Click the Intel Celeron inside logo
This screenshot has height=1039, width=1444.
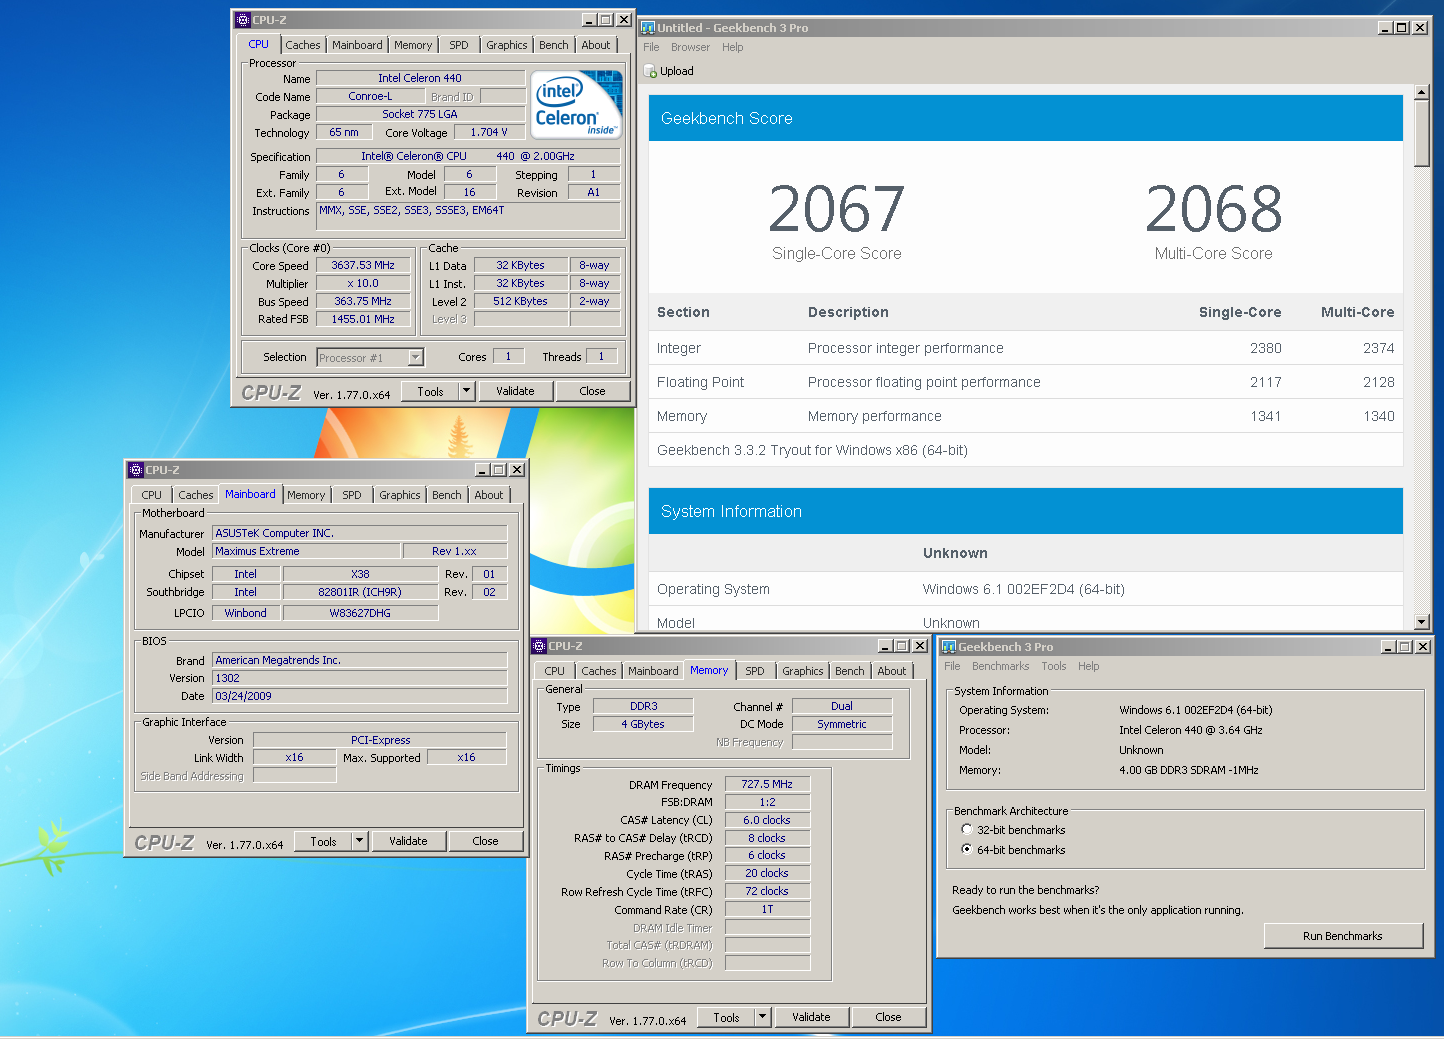(x=576, y=104)
